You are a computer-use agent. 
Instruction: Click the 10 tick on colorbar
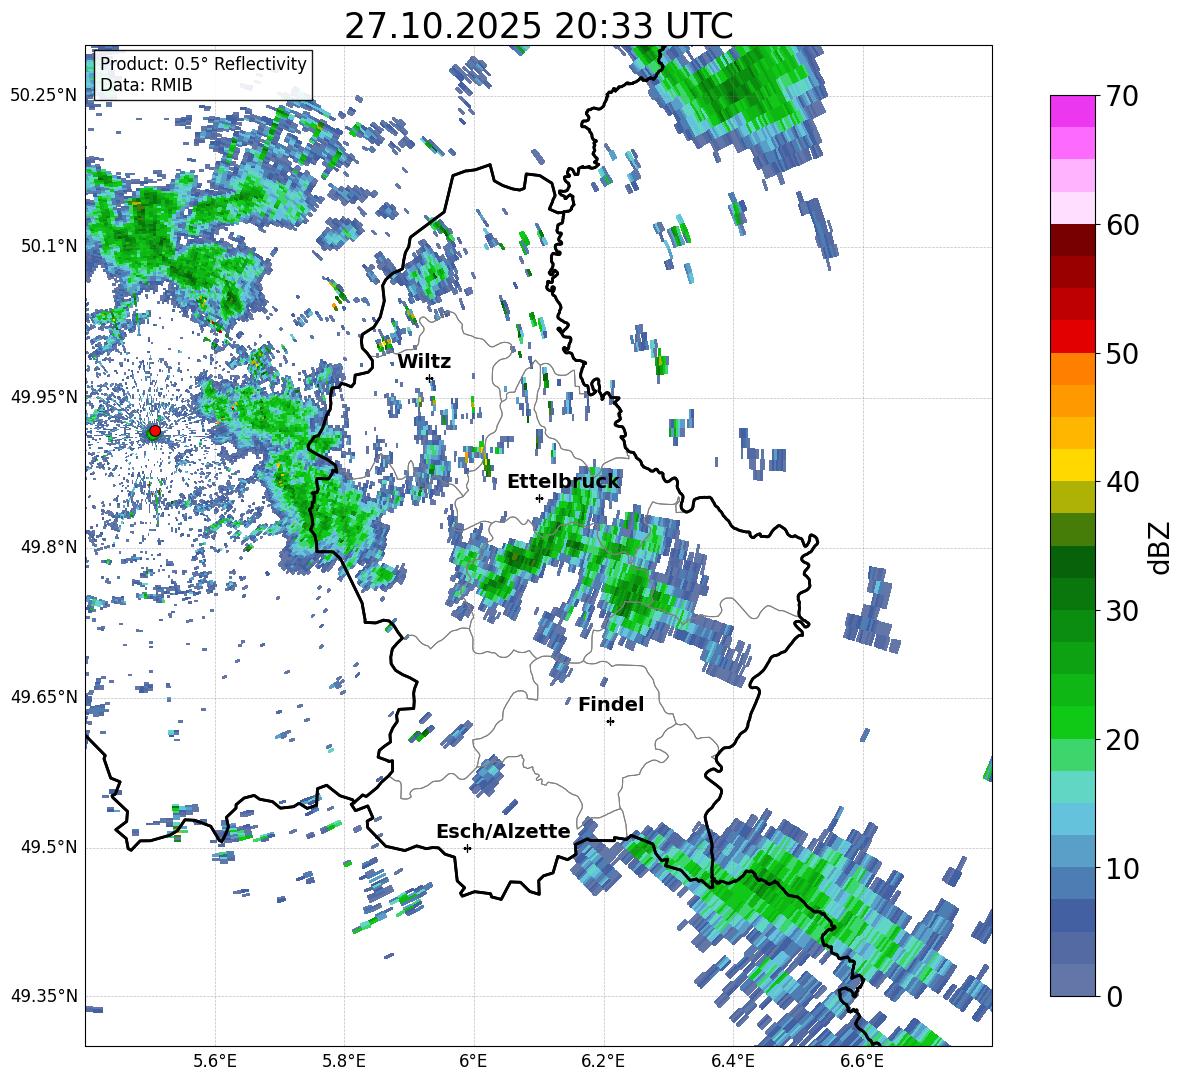[x=1122, y=868]
